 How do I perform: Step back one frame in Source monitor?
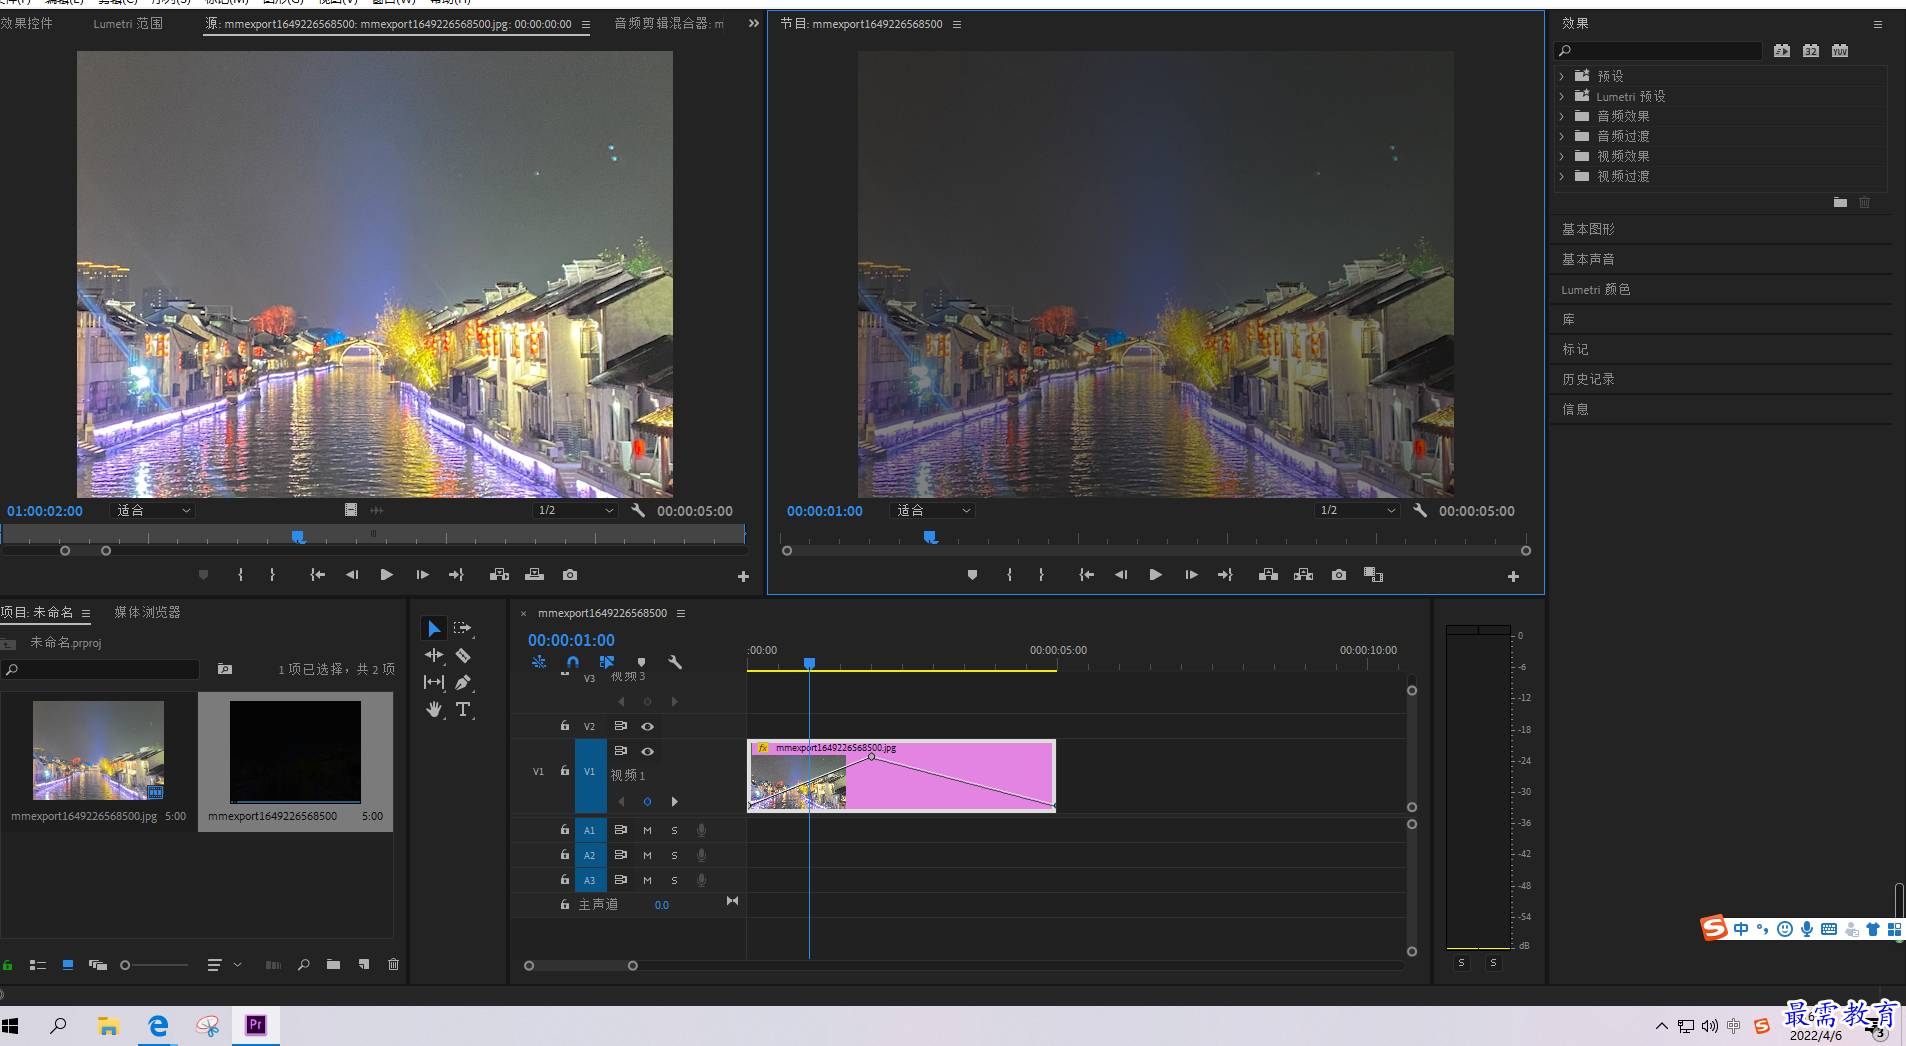pyautogui.click(x=351, y=575)
